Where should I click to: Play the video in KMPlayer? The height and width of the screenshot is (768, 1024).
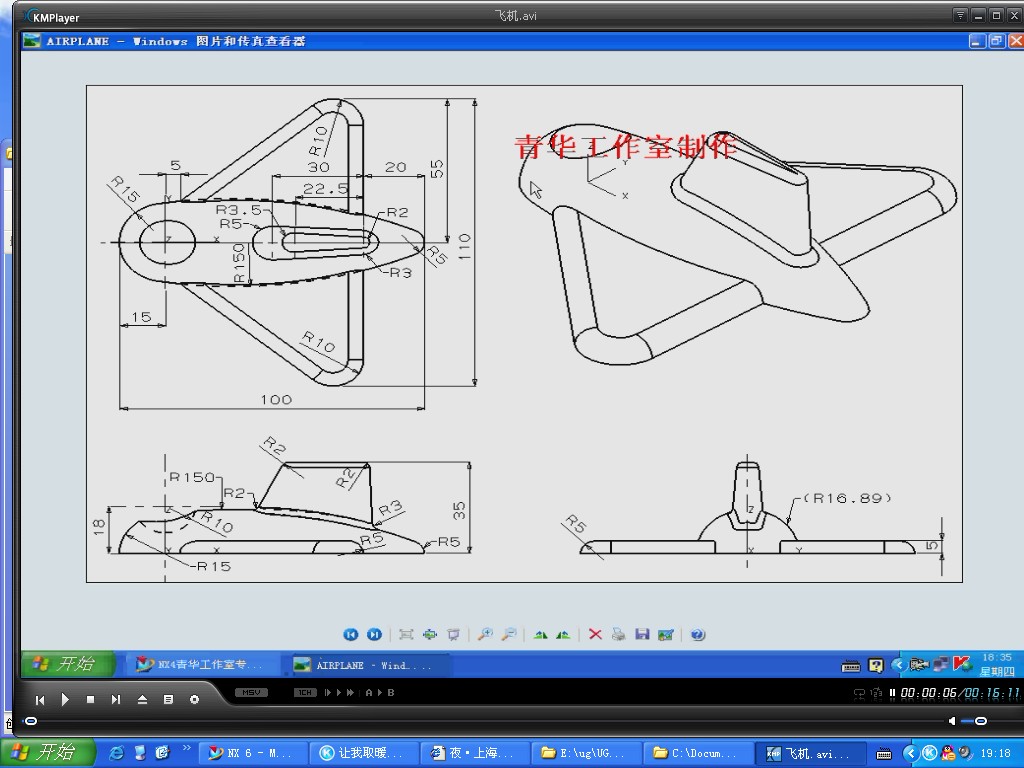(x=65, y=699)
